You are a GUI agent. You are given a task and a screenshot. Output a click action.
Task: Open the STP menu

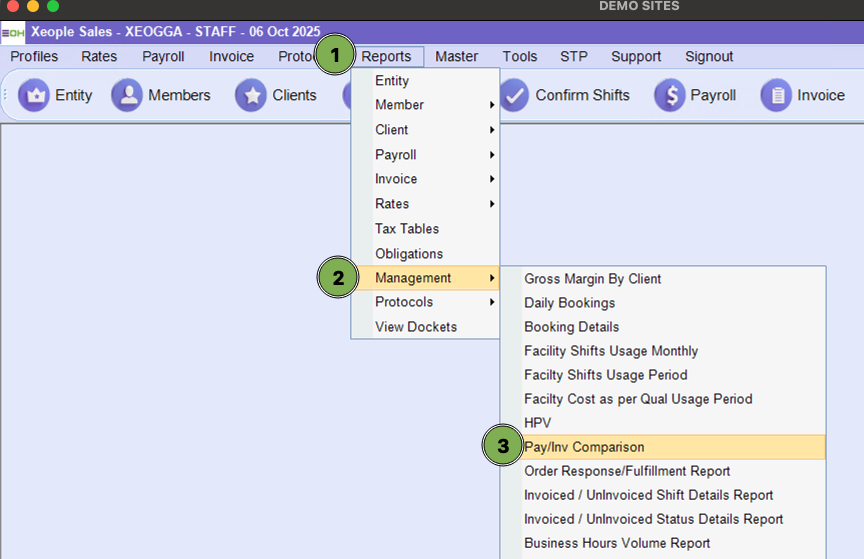[x=574, y=57]
